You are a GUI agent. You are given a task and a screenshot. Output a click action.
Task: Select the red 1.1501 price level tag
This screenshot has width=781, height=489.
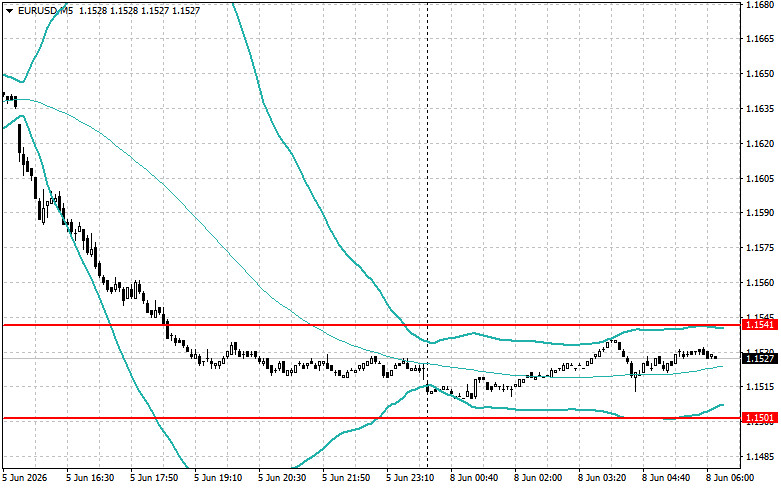[x=760, y=418]
